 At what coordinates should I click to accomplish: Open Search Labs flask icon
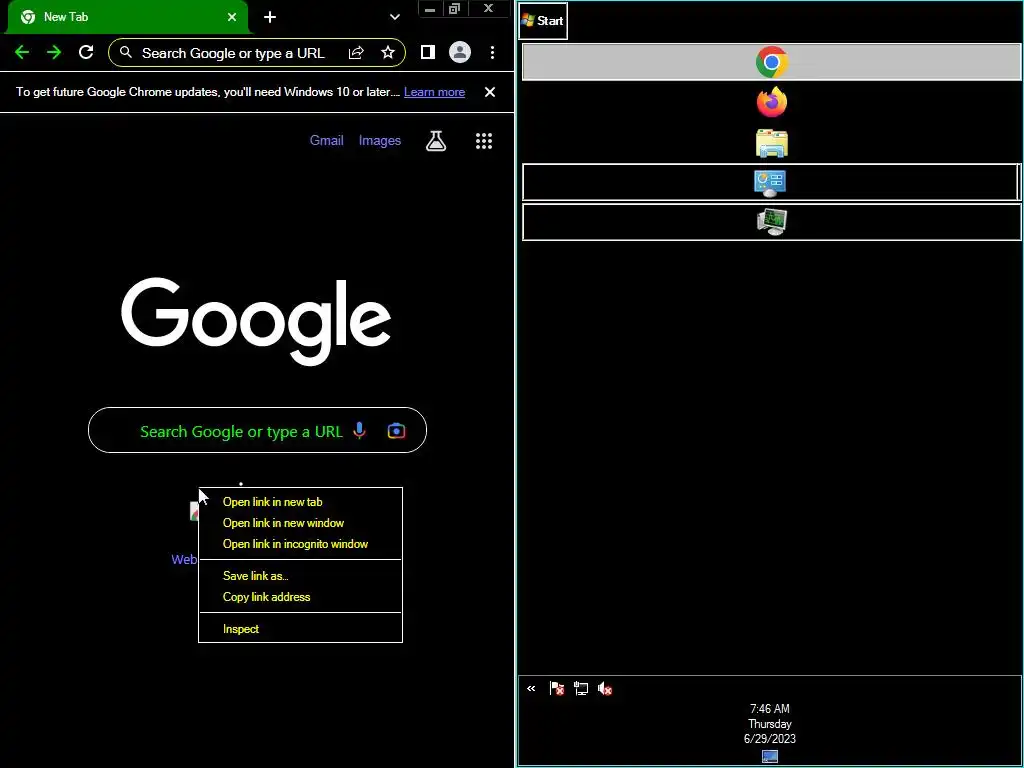coord(436,140)
